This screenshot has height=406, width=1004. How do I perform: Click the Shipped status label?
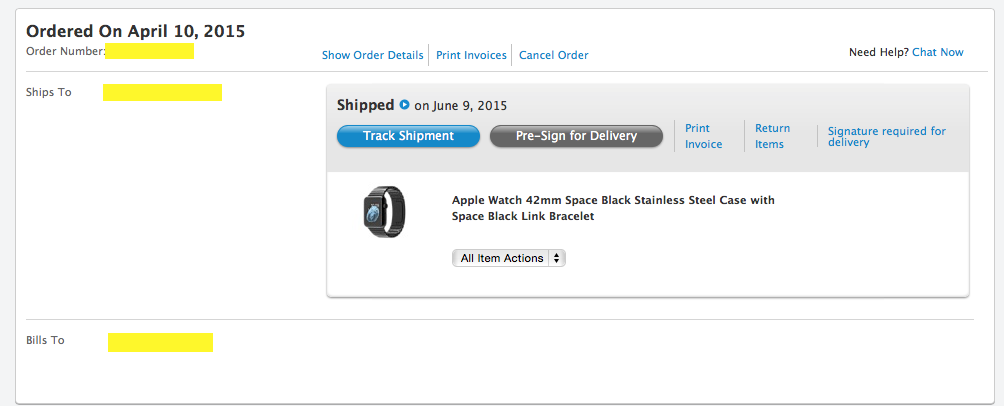tap(365, 105)
